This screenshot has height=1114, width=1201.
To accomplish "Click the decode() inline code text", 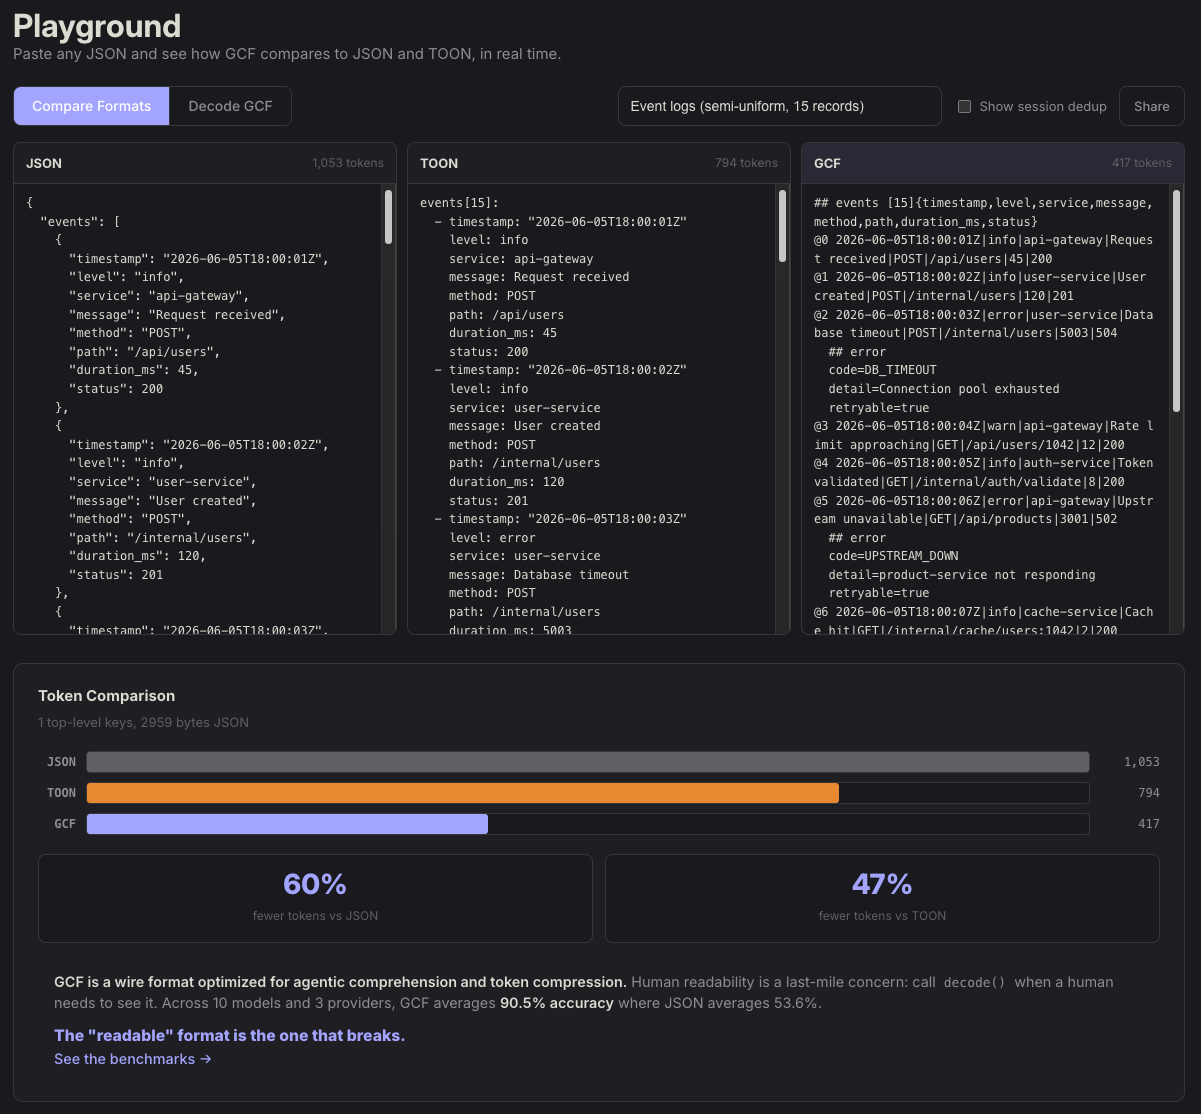I will [974, 983].
